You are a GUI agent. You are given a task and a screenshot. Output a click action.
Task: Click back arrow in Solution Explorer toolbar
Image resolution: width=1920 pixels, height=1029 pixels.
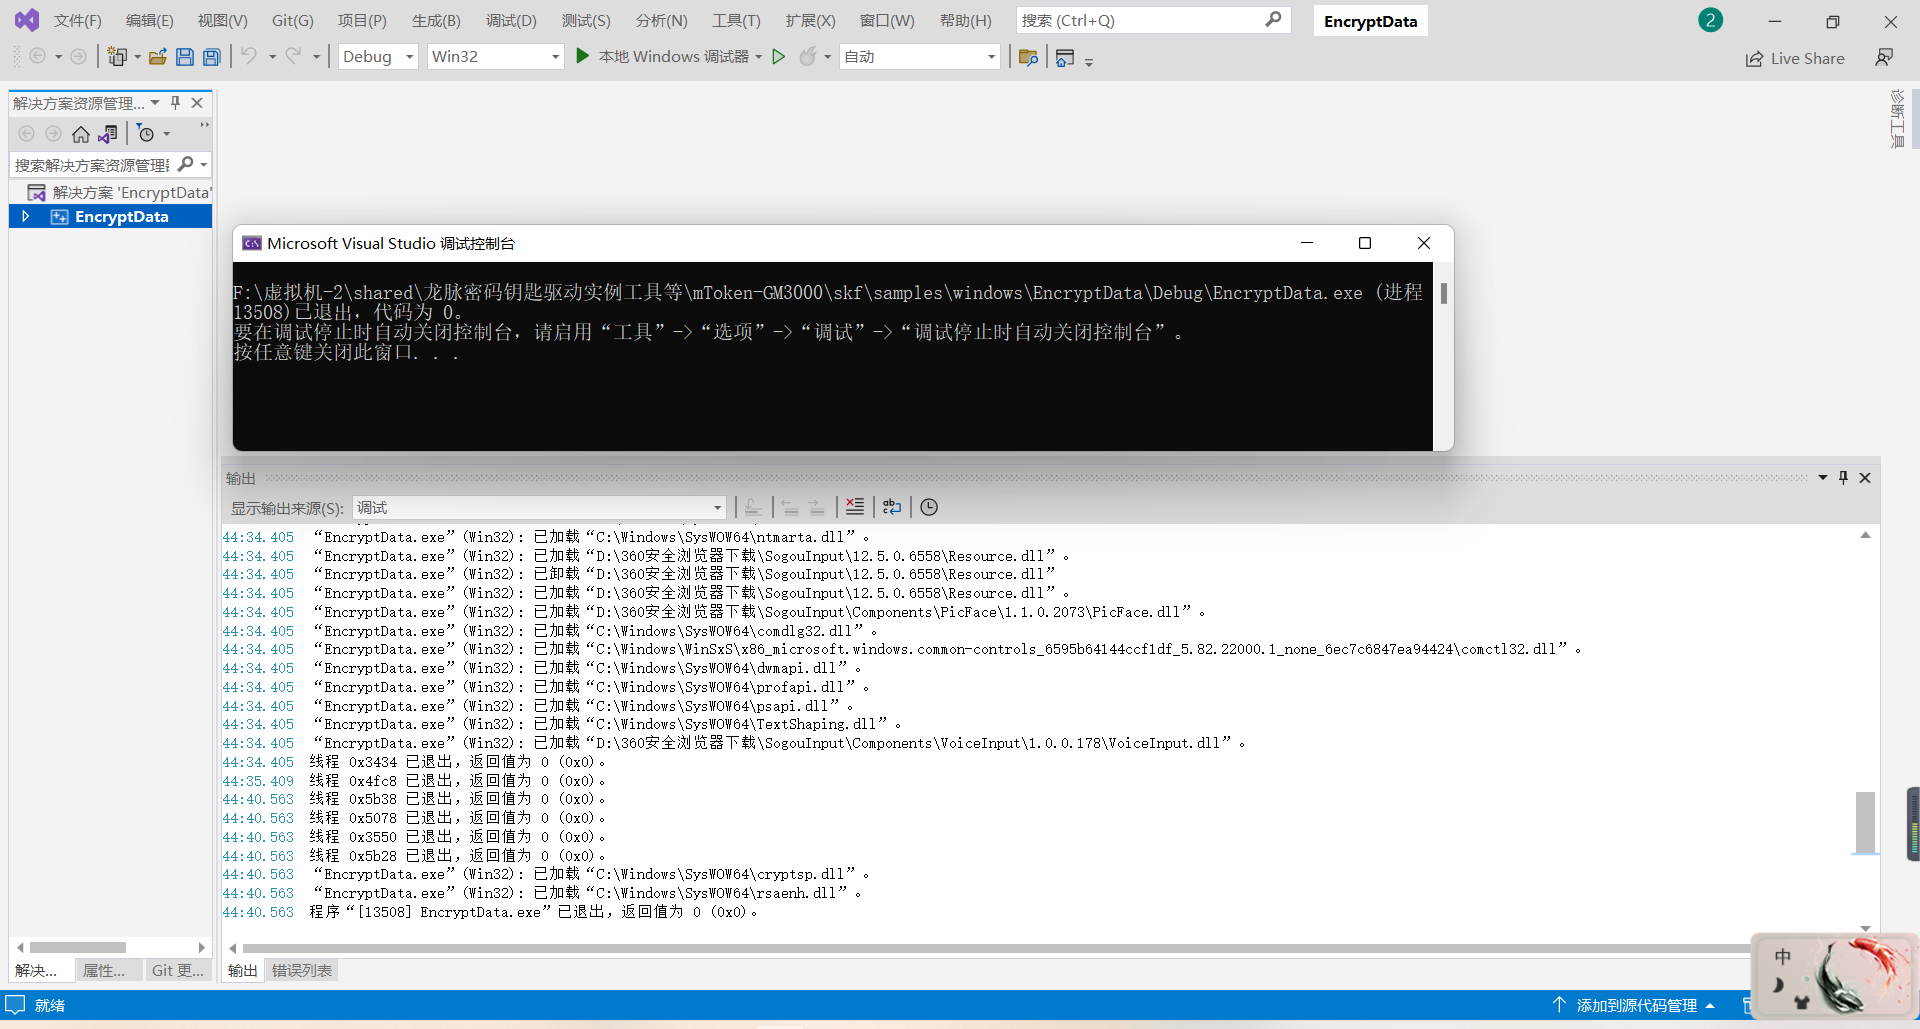click(x=27, y=134)
